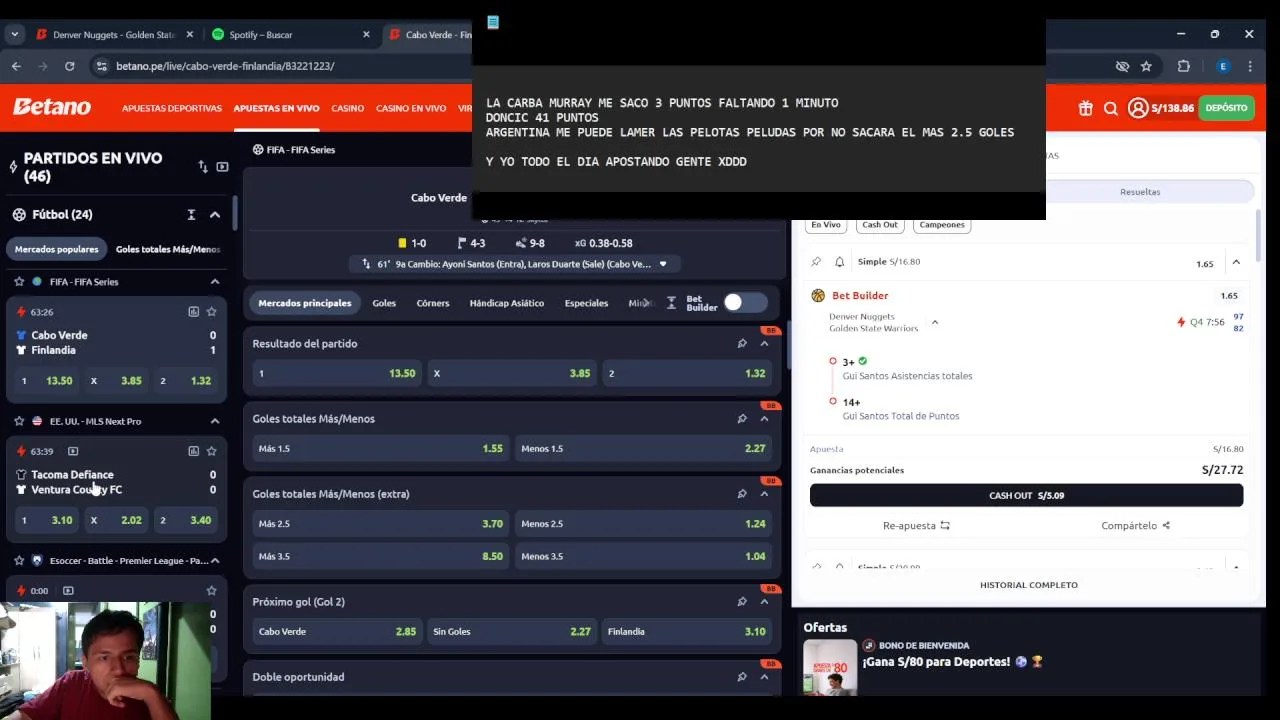This screenshot has width=1280, height=720.
Task: Collapse the Resultado del partido market
Action: (x=764, y=344)
